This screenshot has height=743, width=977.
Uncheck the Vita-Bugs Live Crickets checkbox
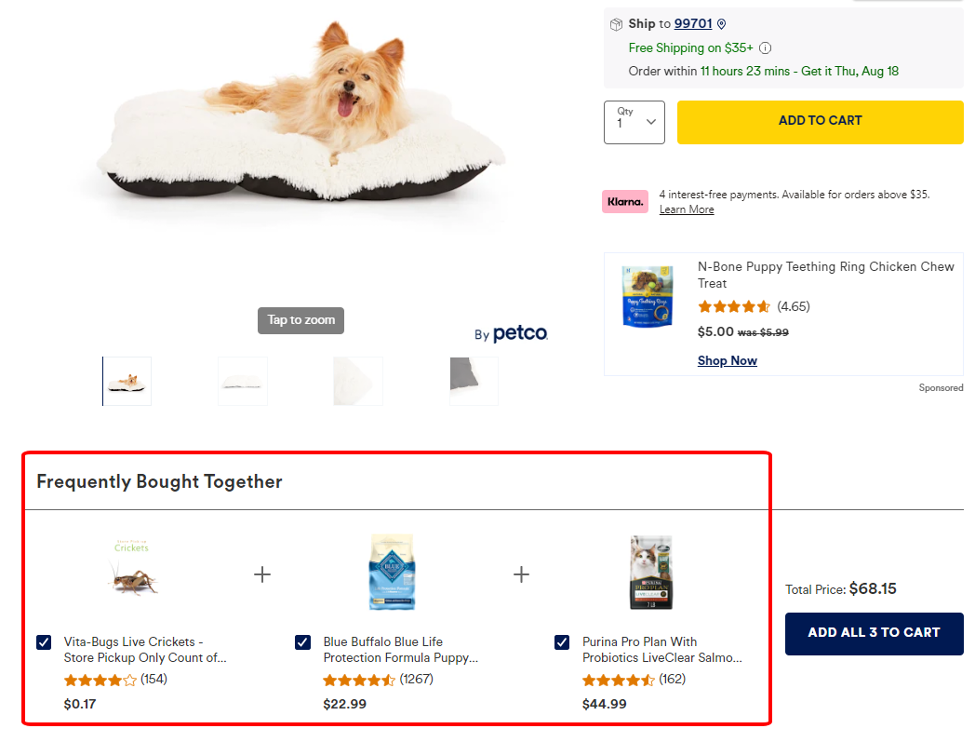(x=44, y=642)
